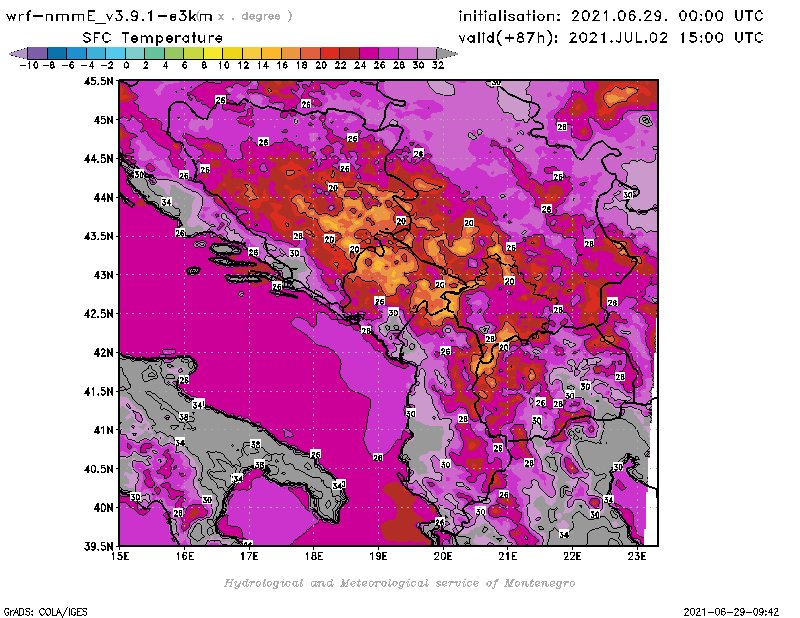This screenshot has width=800, height=618.
Task: Click the legend swatch between 10 and 12
Action: pyautogui.click(x=232, y=53)
